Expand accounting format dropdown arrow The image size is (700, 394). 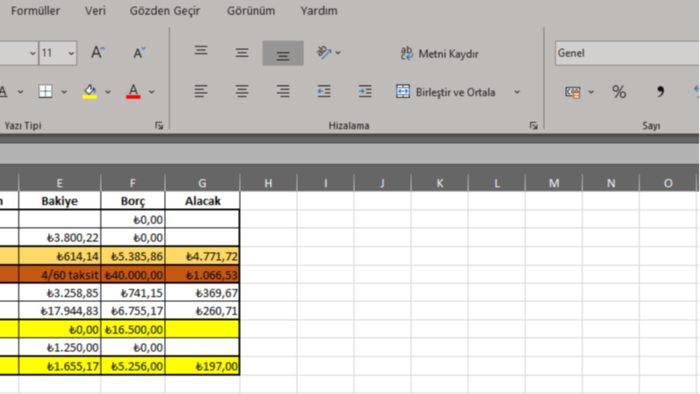pyautogui.click(x=591, y=92)
